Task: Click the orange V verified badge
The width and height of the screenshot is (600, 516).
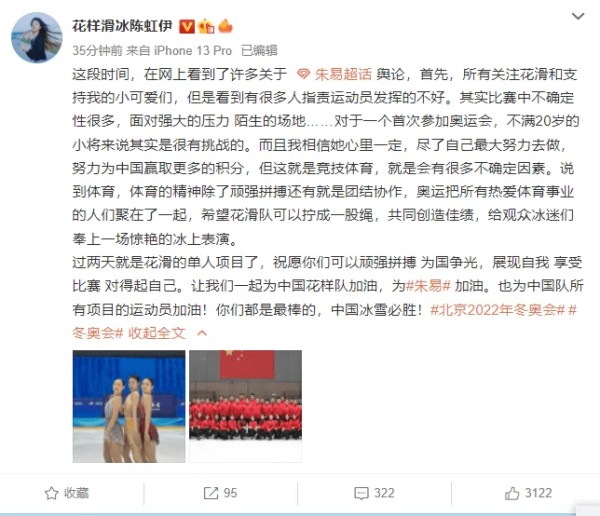Action: 187,27
